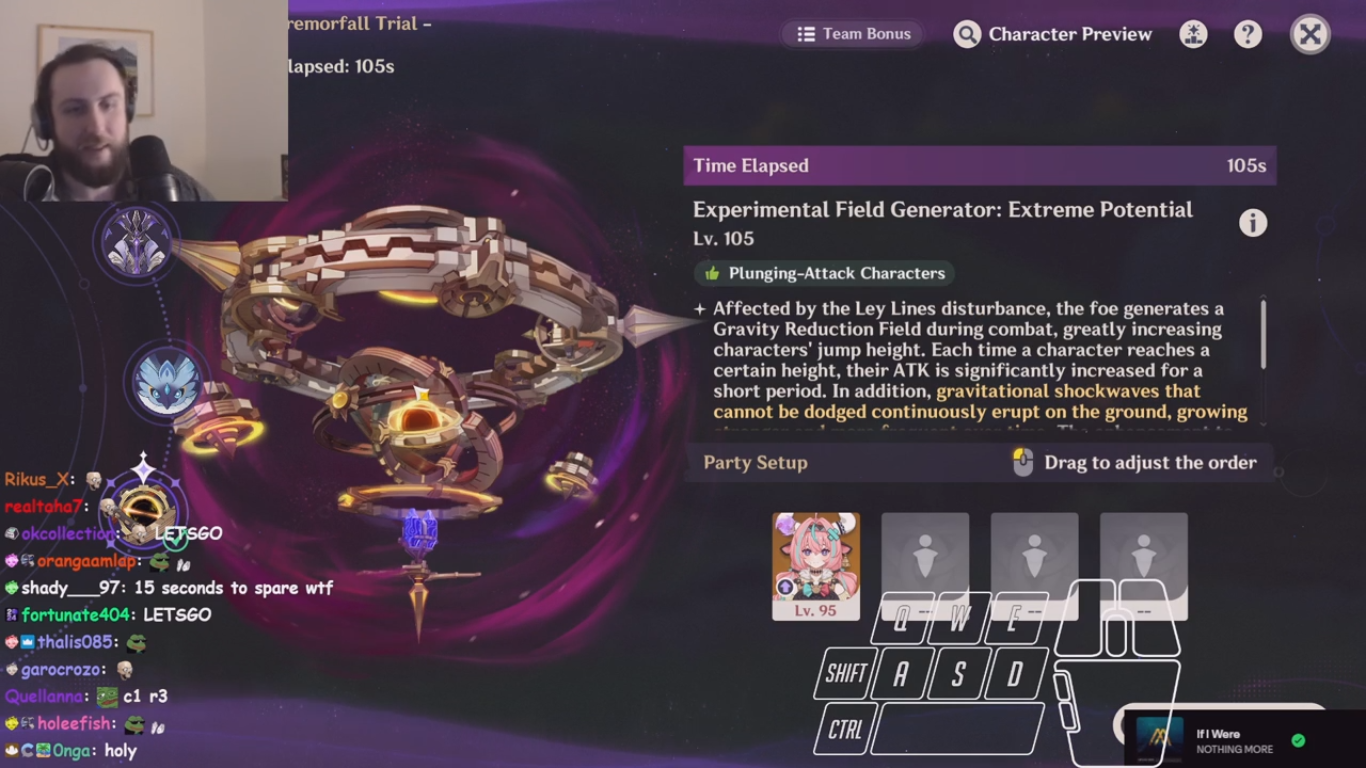Viewport: 1366px width, 768px height.
Task: Open the help question mark icon
Action: (1247, 34)
